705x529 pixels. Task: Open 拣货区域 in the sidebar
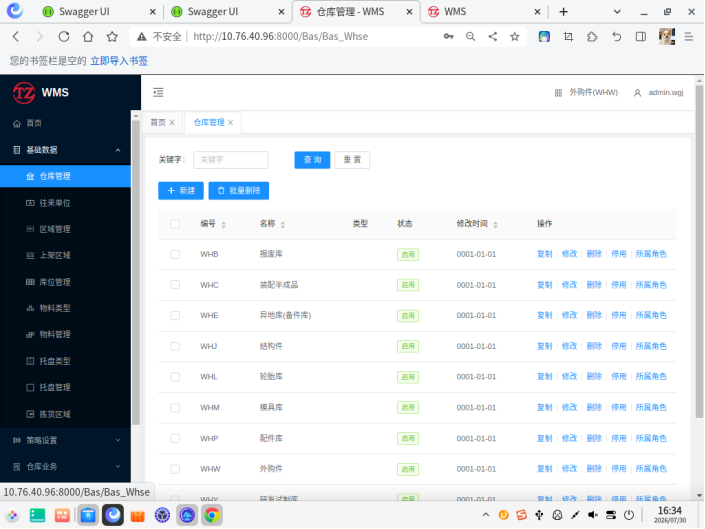click(x=65, y=414)
